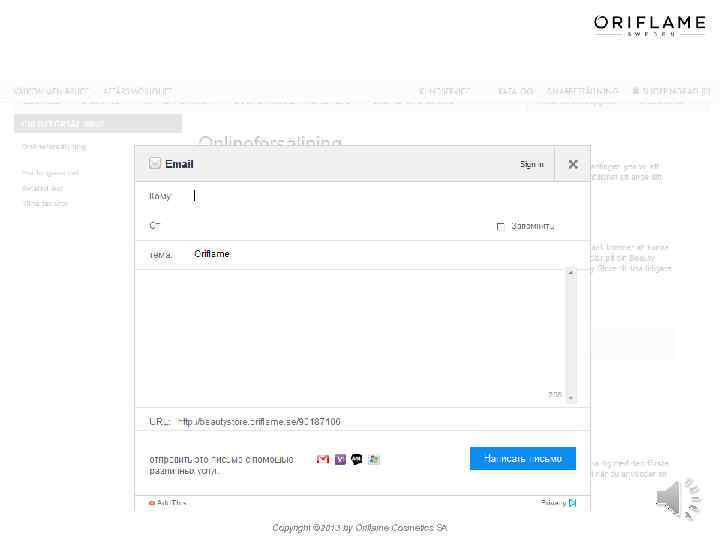The width and height of the screenshot is (720, 540).
Task: Click the Oriflame Sweden logo
Action: coord(650,25)
